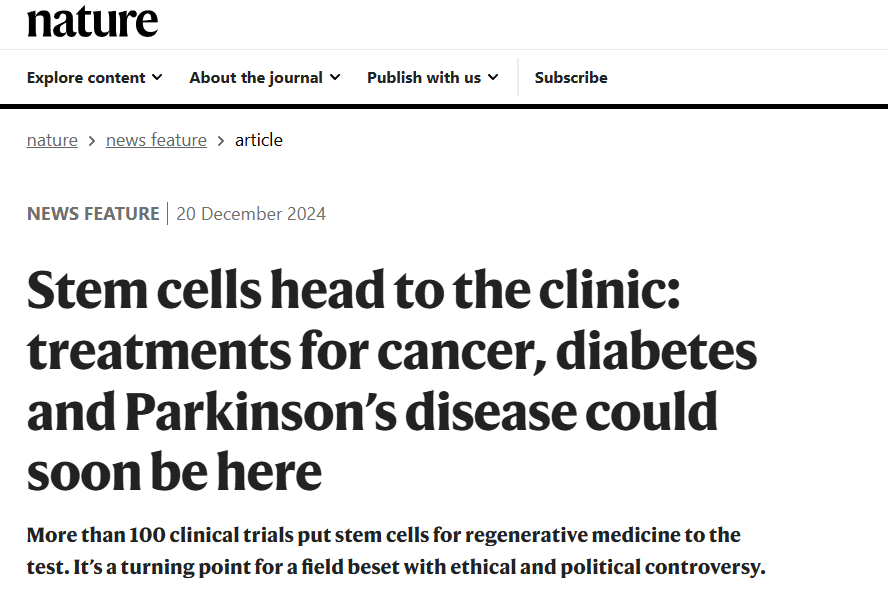The image size is (888, 609).
Task: Open the news feature breadcrumb link
Action: point(156,140)
